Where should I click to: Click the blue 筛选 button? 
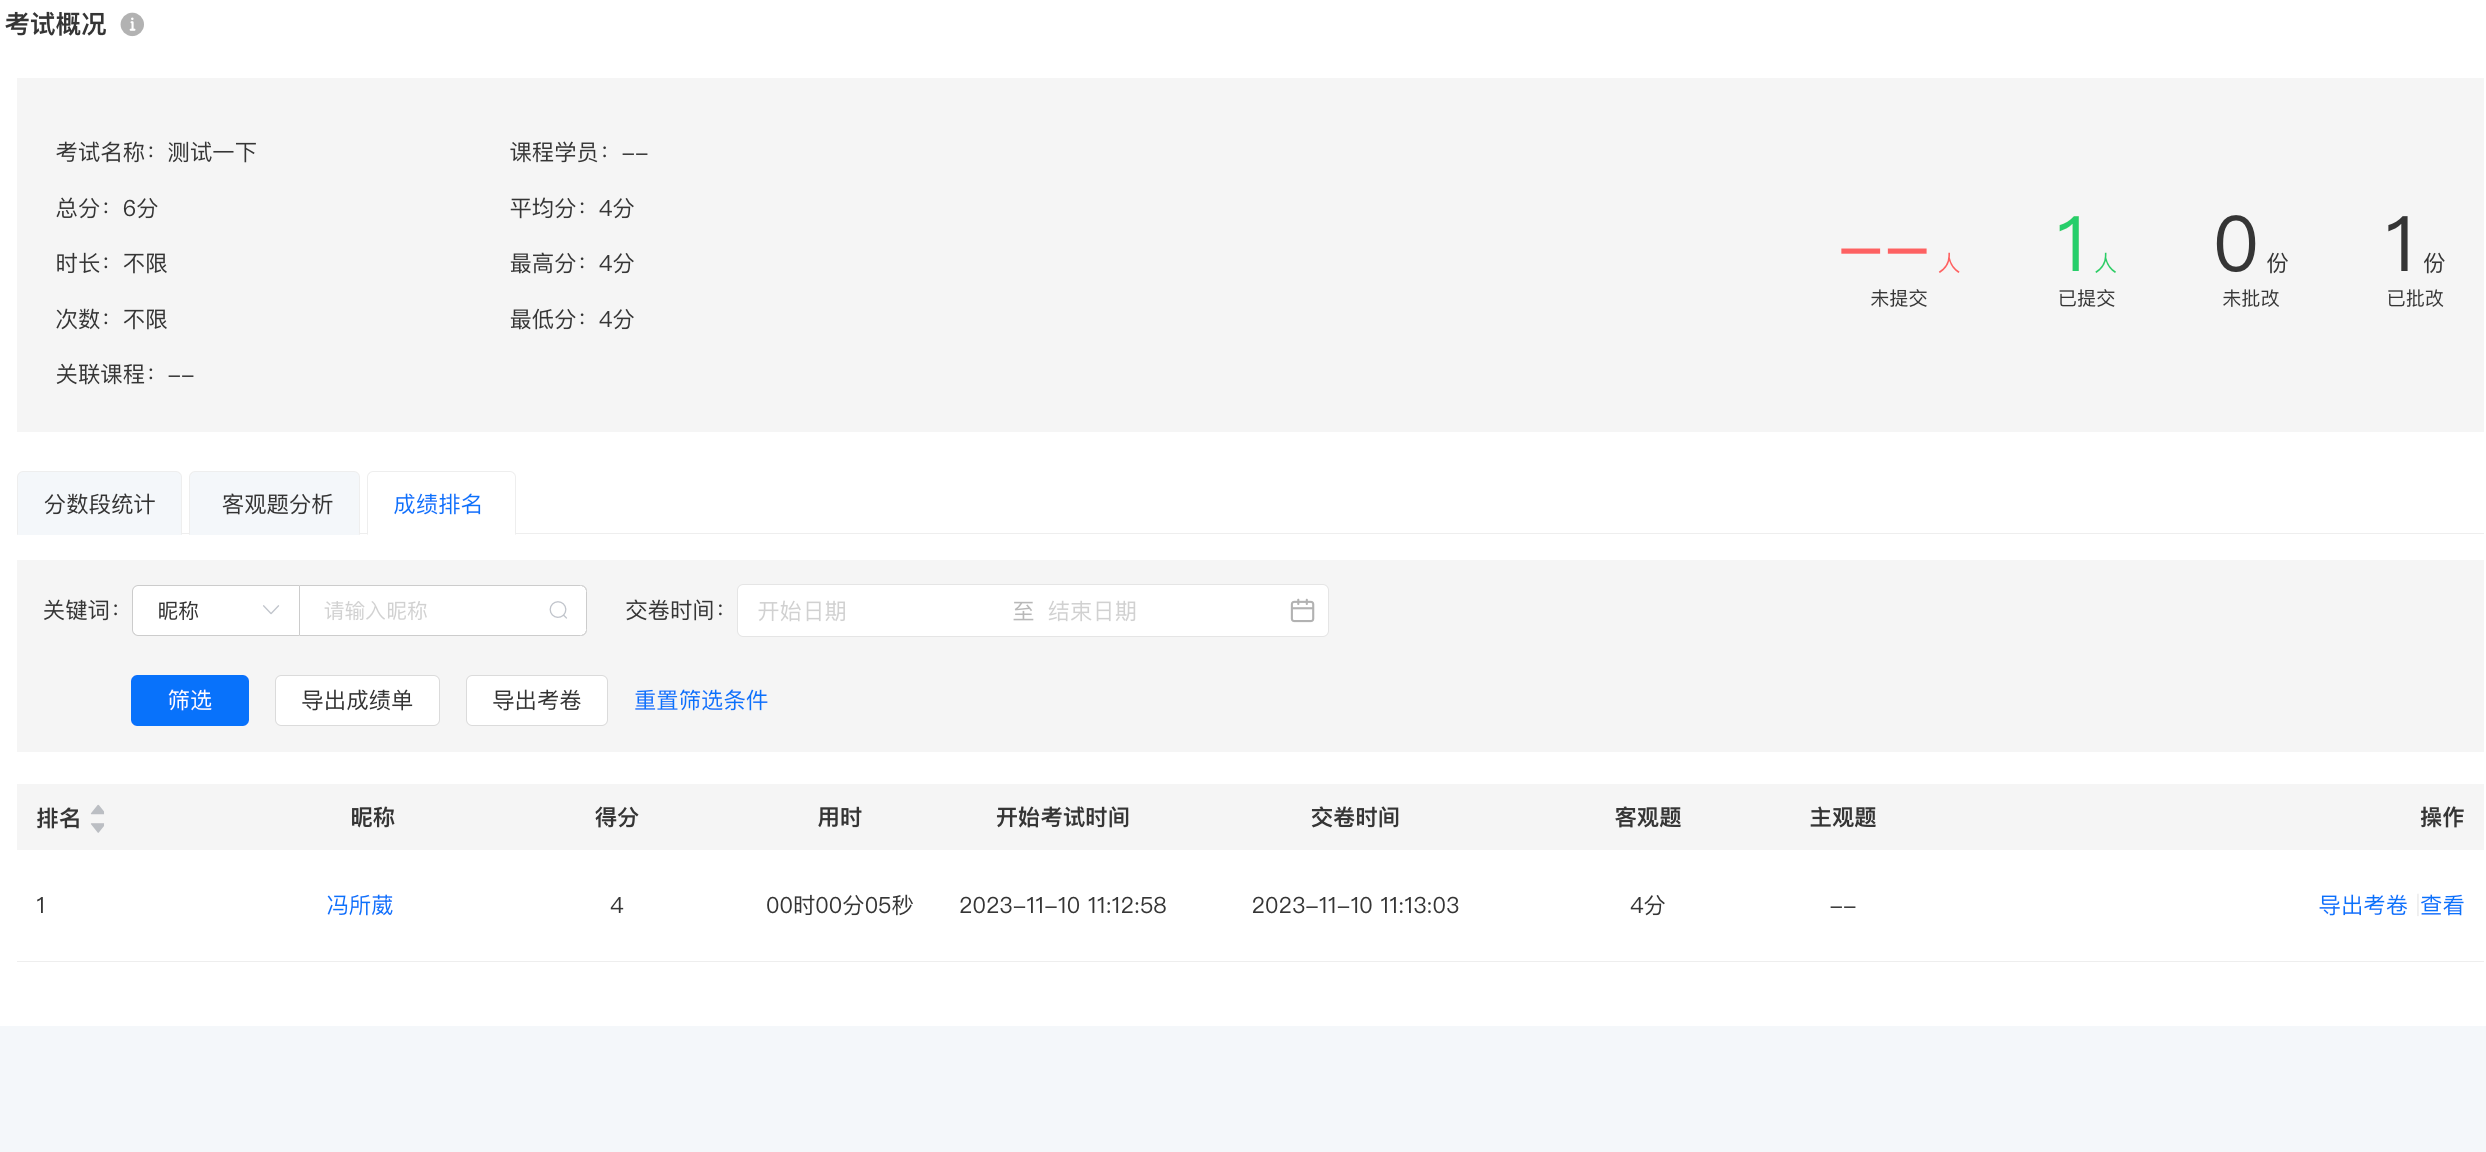pyautogui.click(x=190, y=700)
